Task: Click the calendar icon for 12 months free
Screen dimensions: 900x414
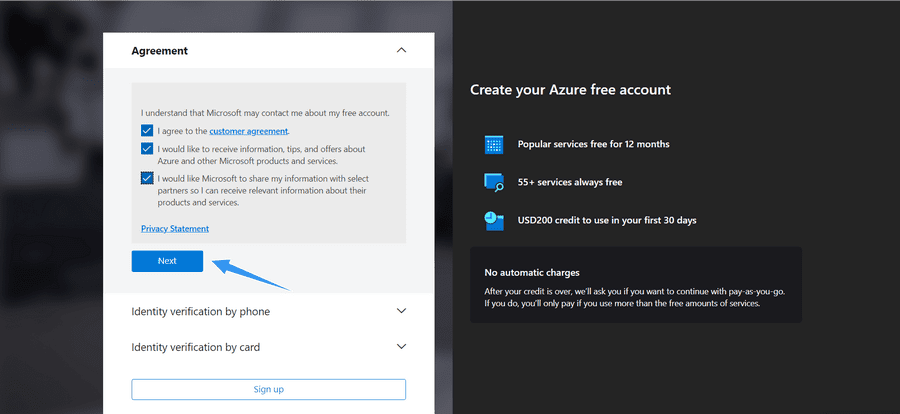Action: tap(494, 144)
